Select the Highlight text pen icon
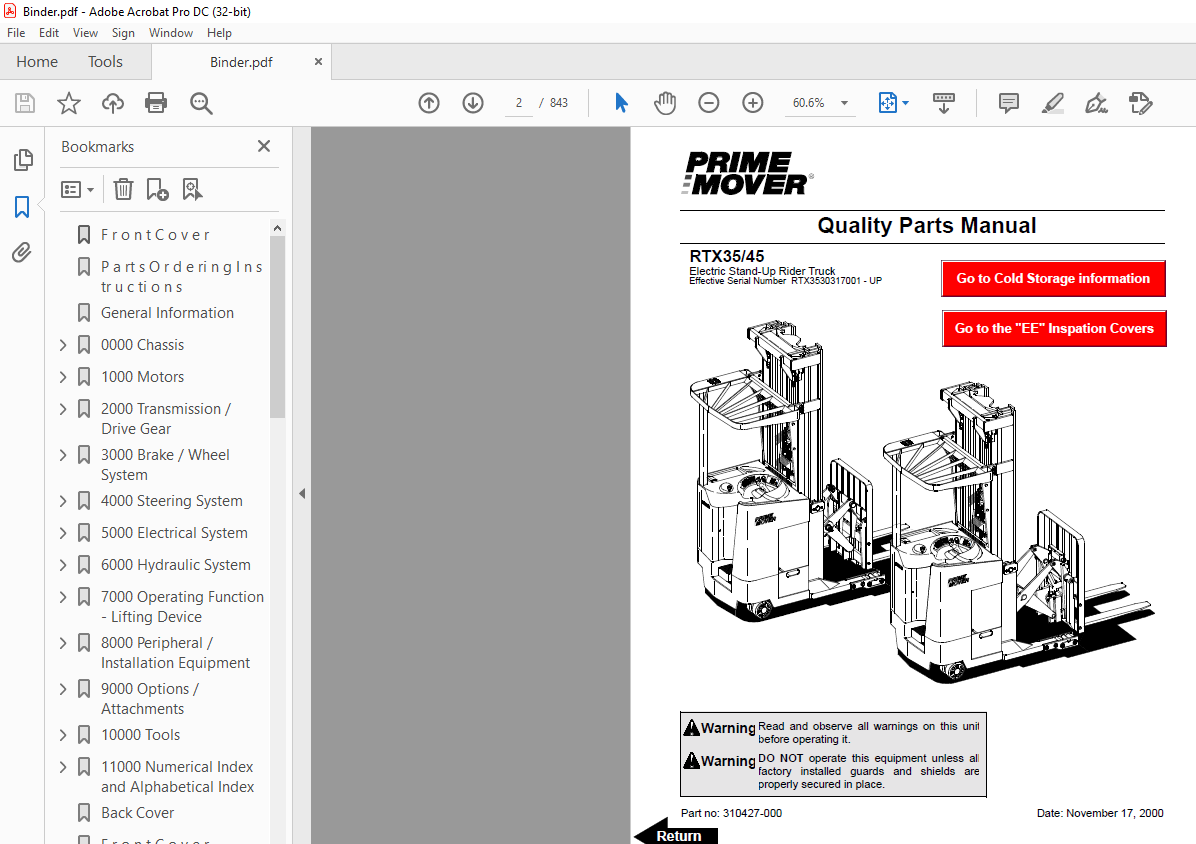This screenshot has width=1196, height=844. [x=1053, y=103]
